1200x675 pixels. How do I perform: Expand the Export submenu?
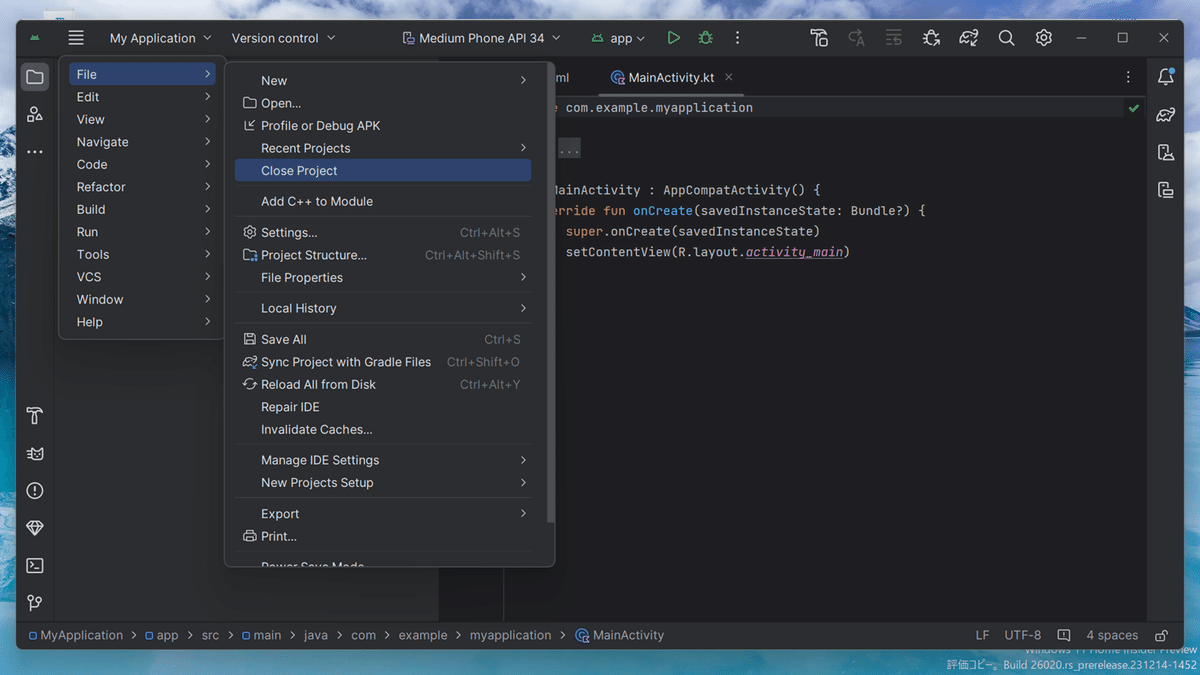coord(383,514)
